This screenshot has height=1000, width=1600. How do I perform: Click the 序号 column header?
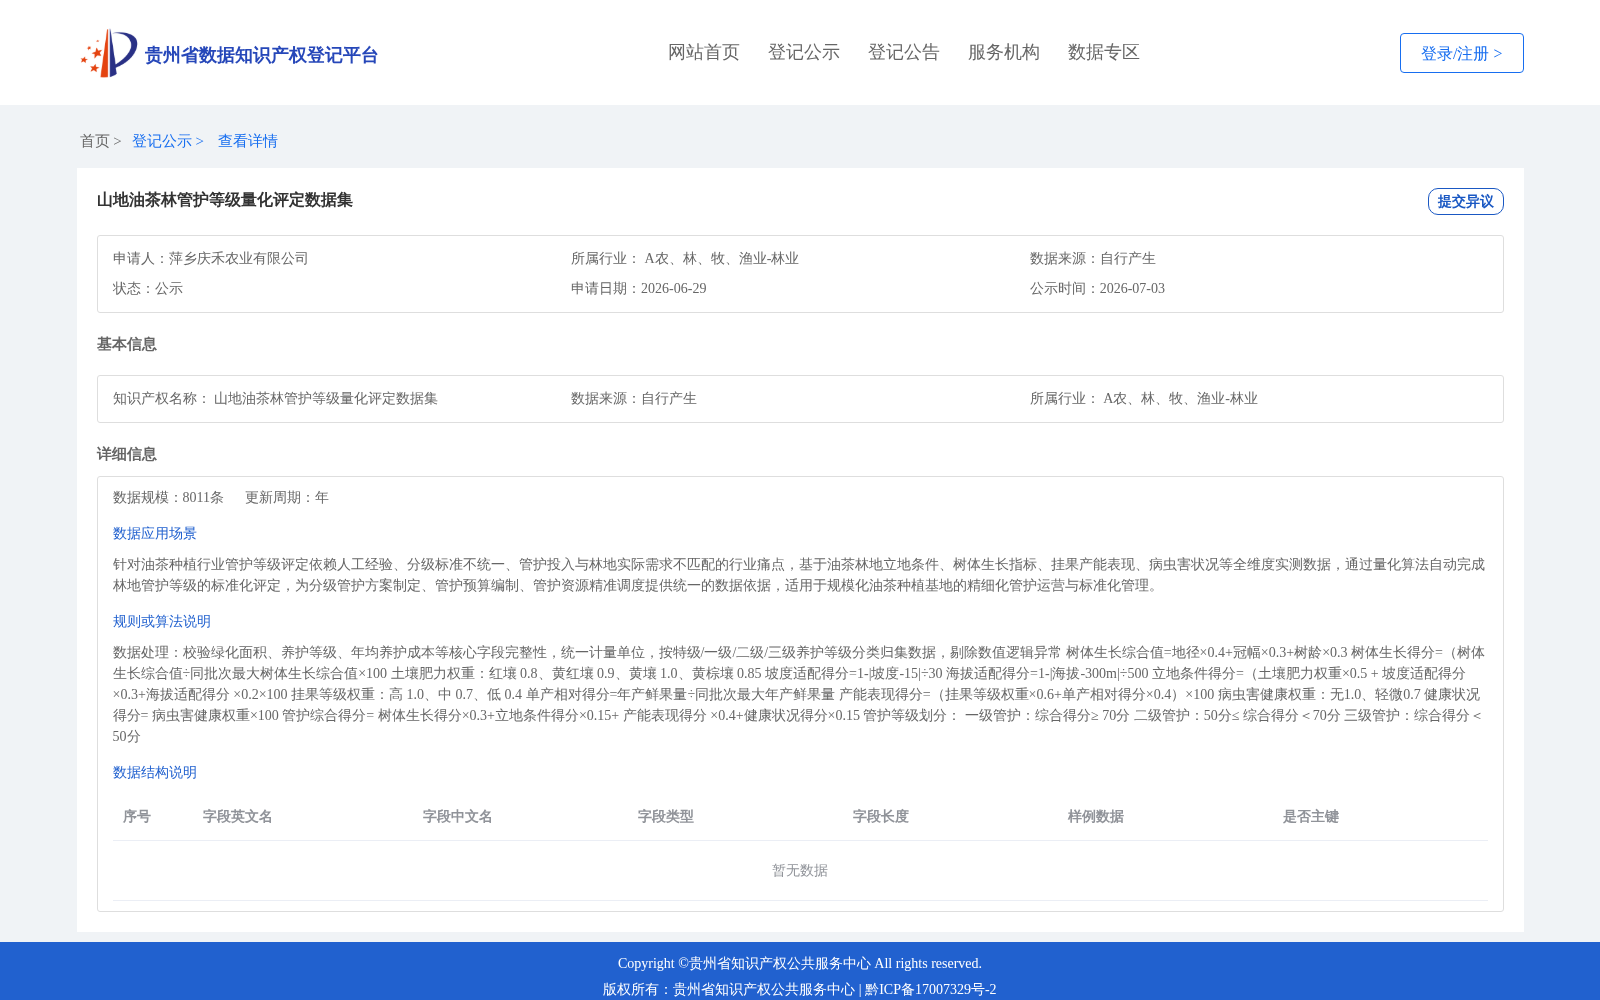pyautogui.click(x=137, y=816)
